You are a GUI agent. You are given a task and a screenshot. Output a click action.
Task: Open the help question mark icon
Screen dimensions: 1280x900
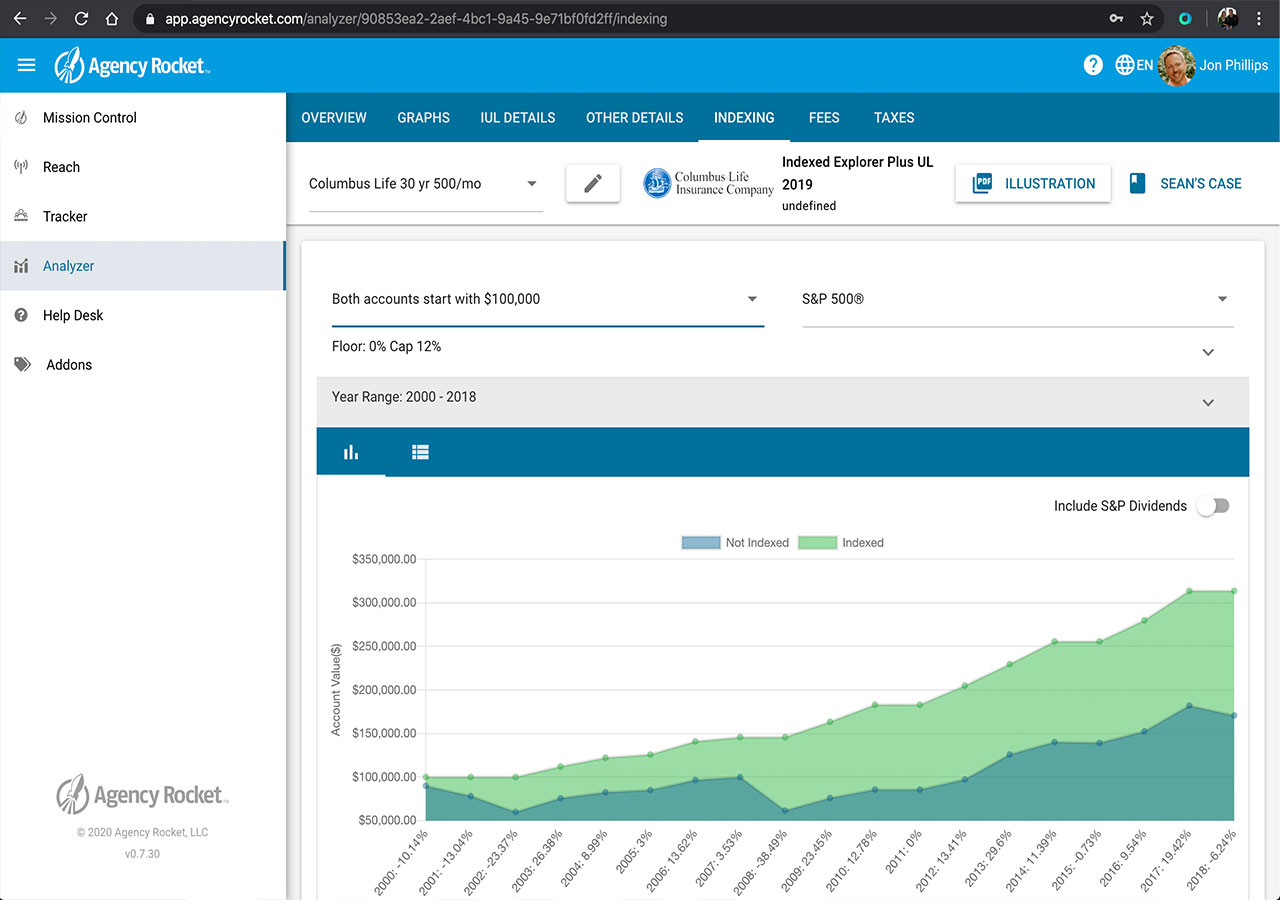point(1093,65)
